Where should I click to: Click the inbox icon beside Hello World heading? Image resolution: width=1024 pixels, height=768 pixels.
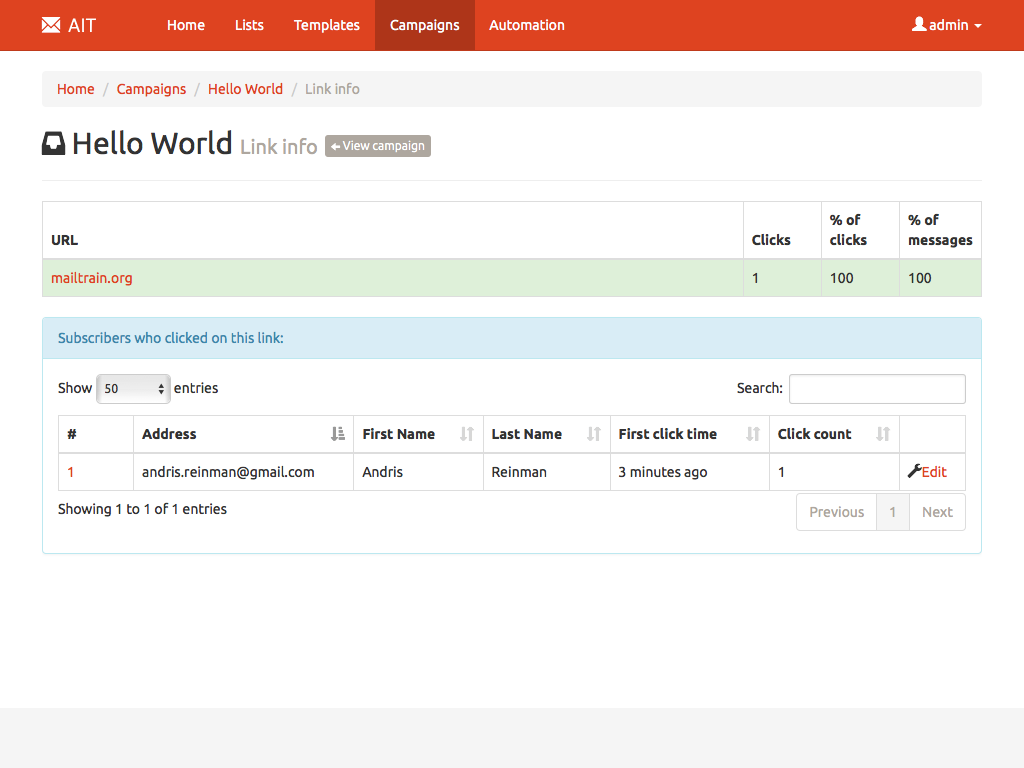pos(53,144)
